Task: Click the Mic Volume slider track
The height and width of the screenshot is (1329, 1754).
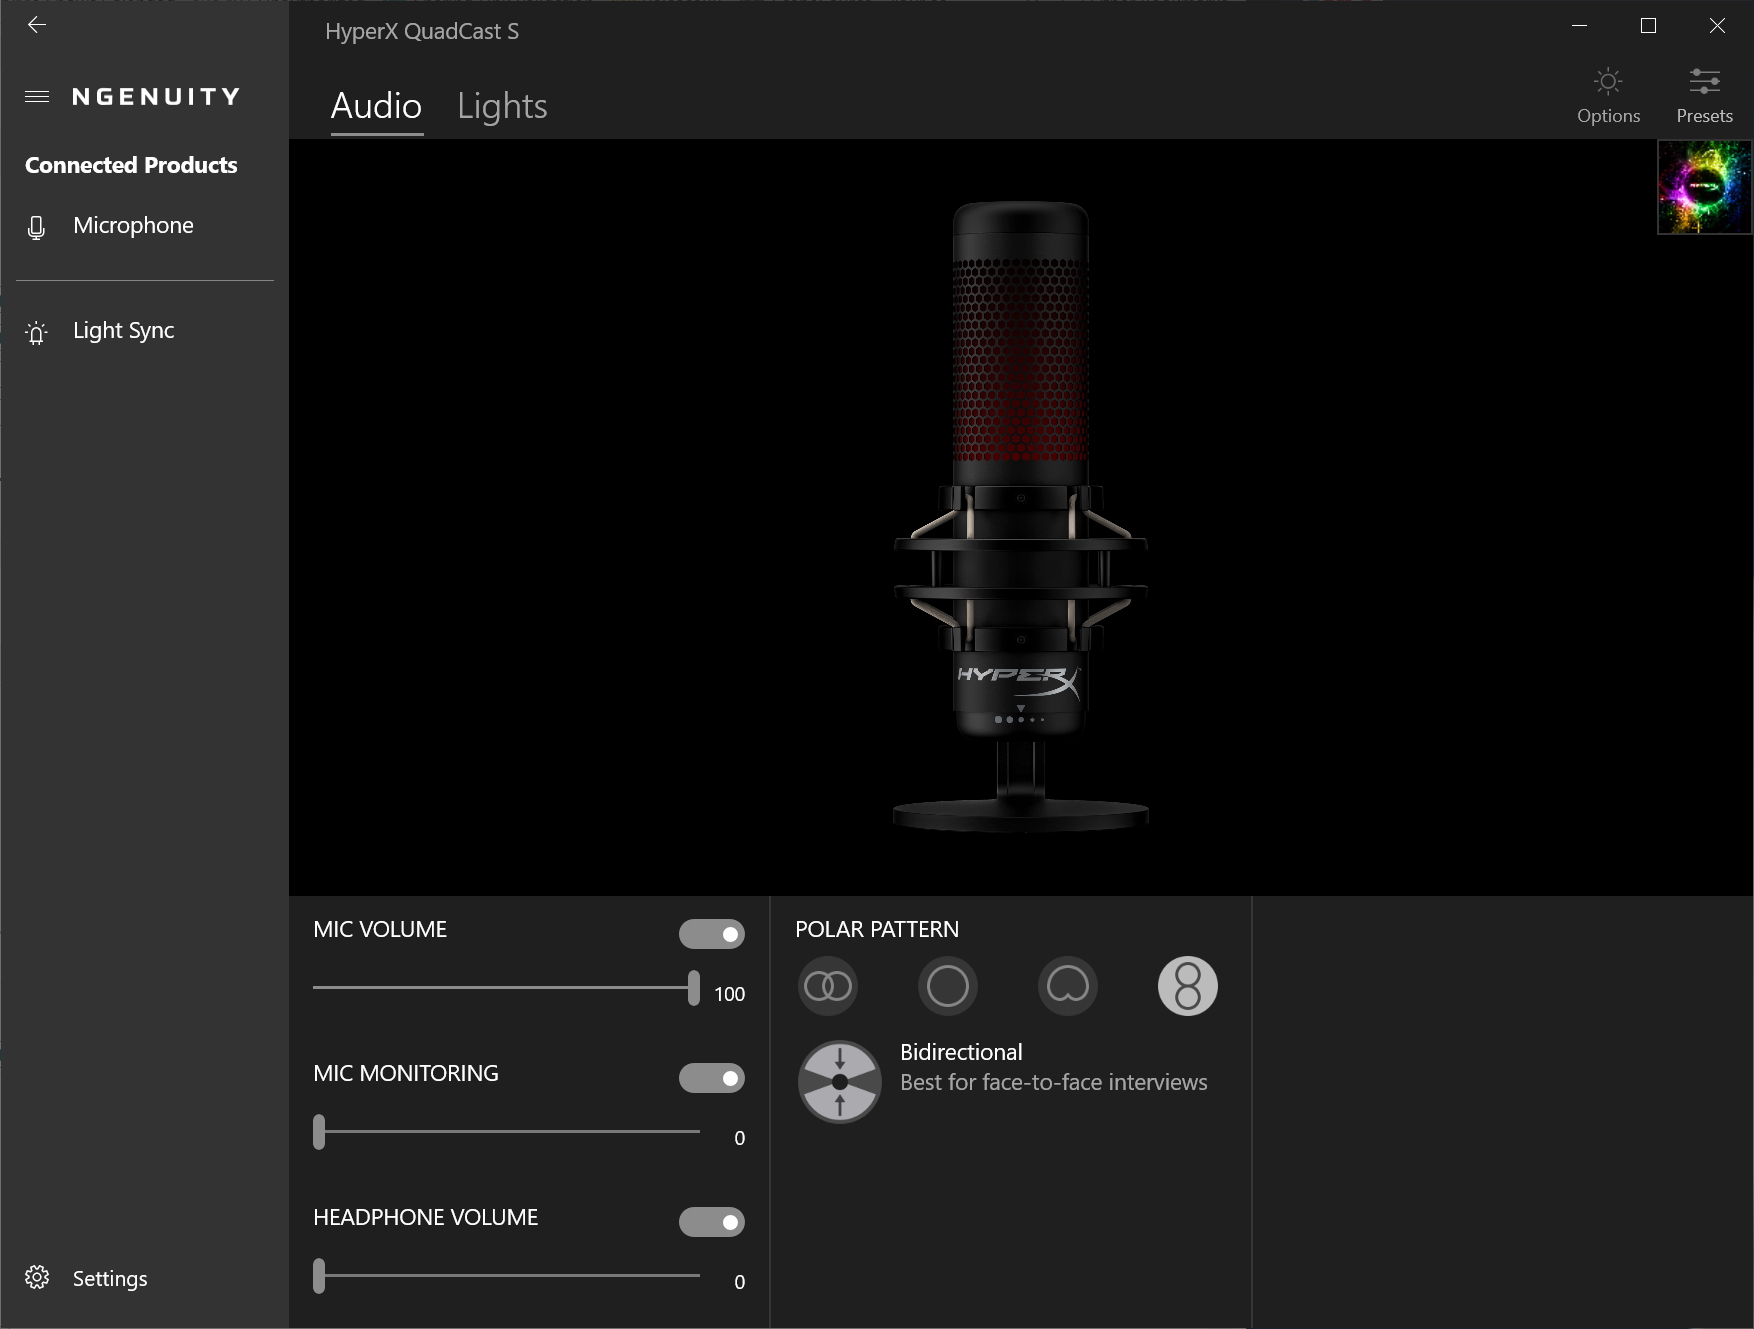Action: coord(500,988)
